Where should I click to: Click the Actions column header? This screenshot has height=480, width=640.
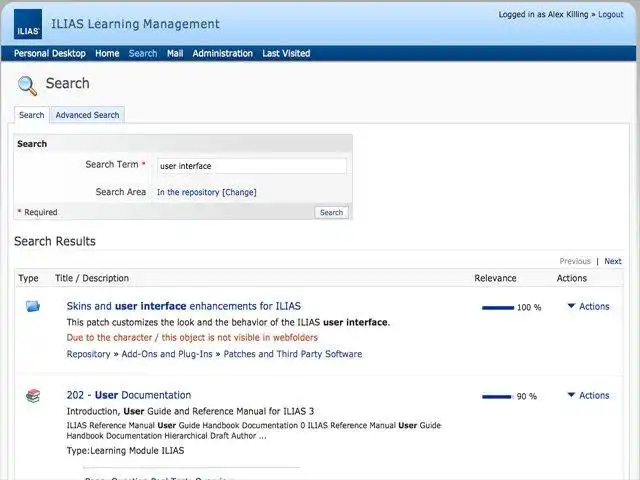(x=571, y=278)
